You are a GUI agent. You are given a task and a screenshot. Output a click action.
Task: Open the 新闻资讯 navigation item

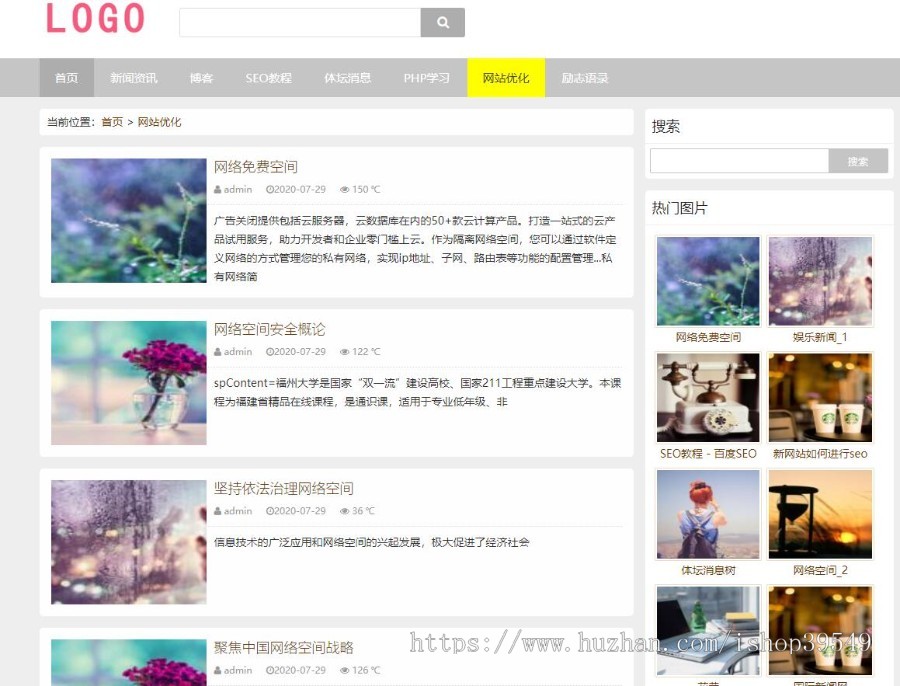[x=134, y=77]
